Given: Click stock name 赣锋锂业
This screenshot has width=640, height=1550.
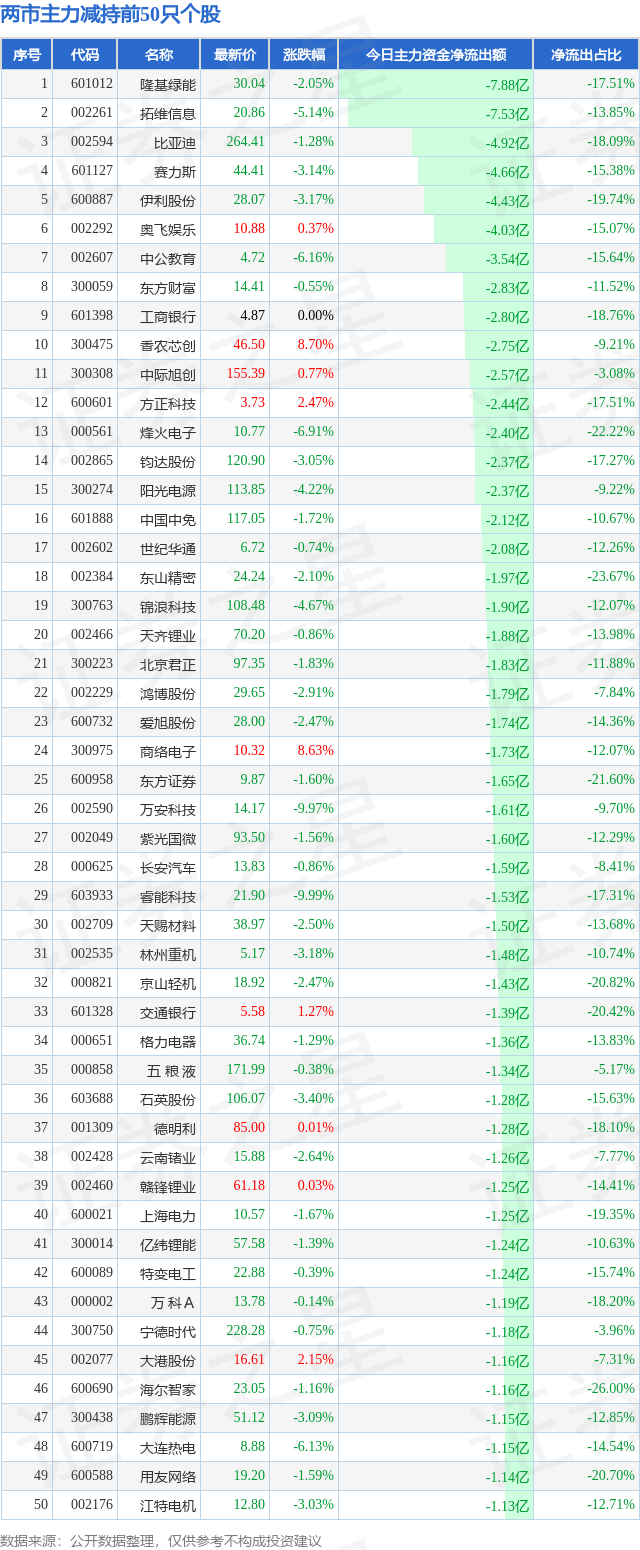Looking at the screenshot, I should click(x=168, y=1187).
